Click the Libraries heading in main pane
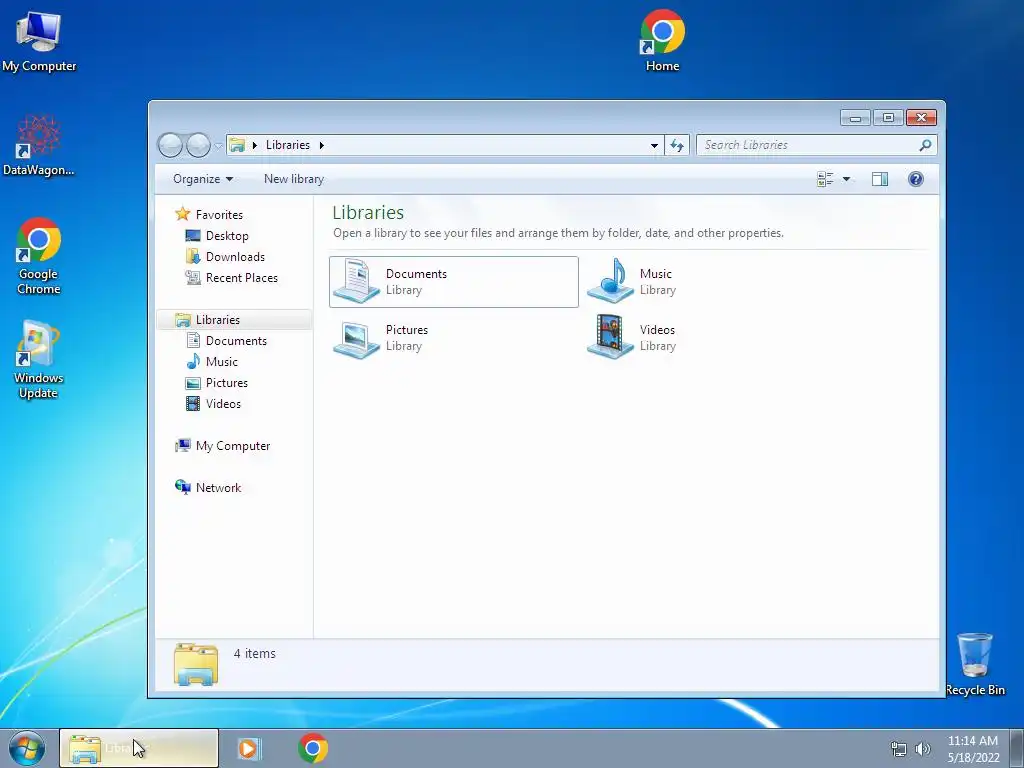This screenshot has height=768, width=1024. pyautogui.click(x=368, y=212)
